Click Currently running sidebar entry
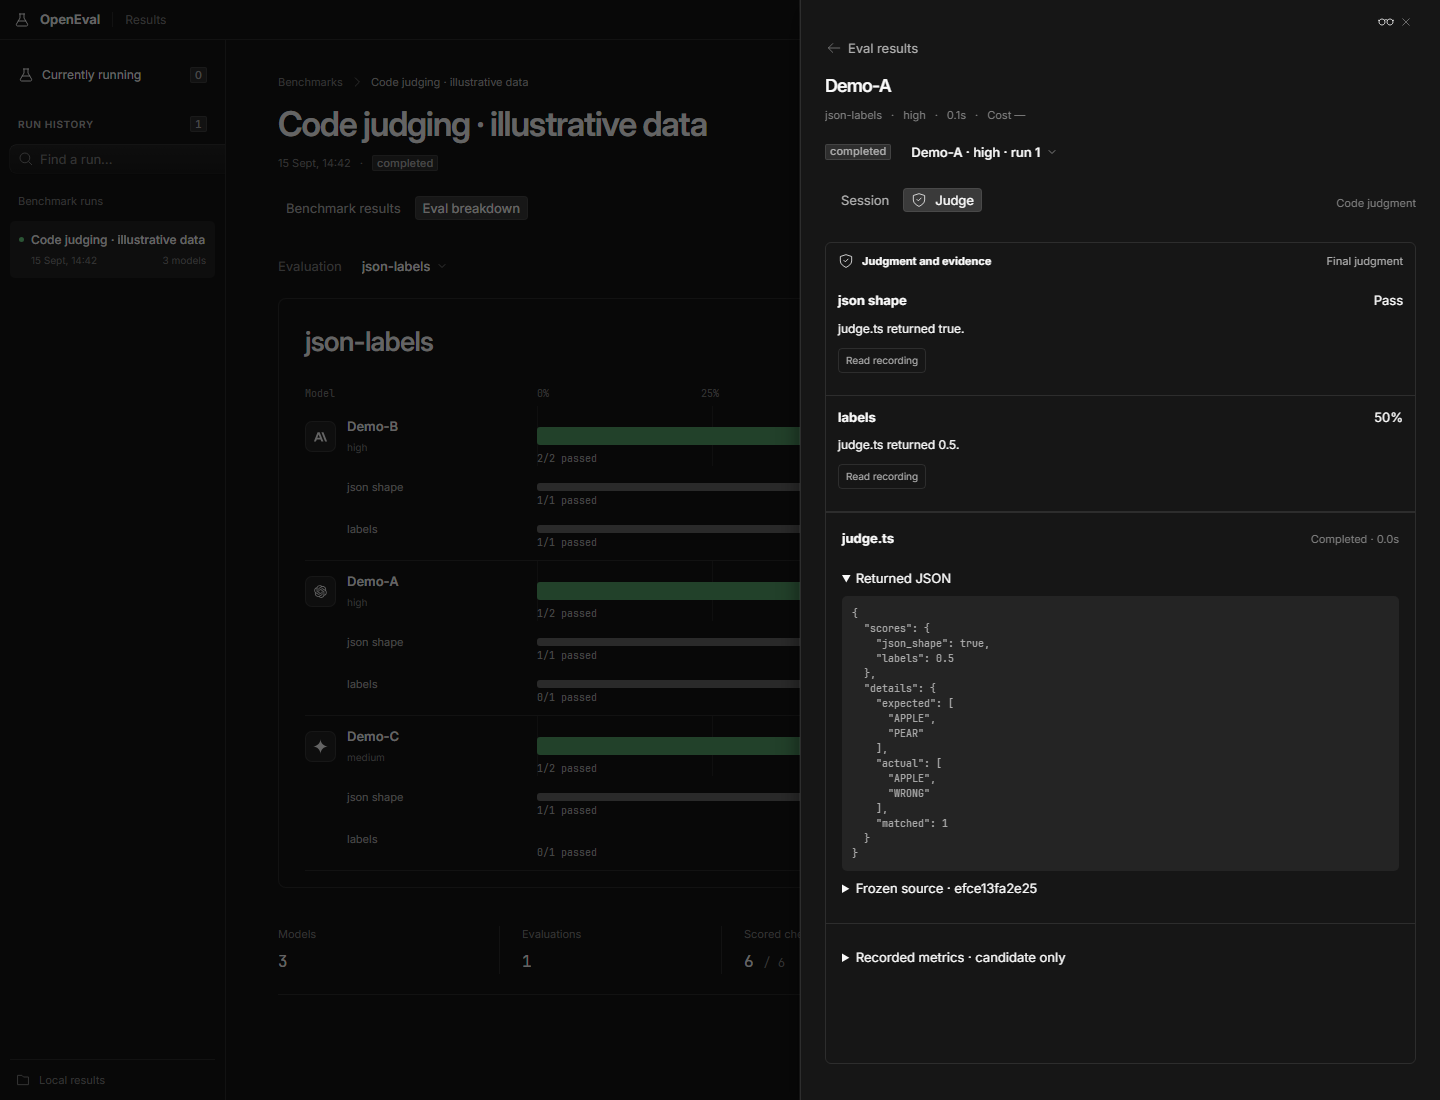Image resolution: width=1440 pixels, height=1100 pixels. point(112,75)
